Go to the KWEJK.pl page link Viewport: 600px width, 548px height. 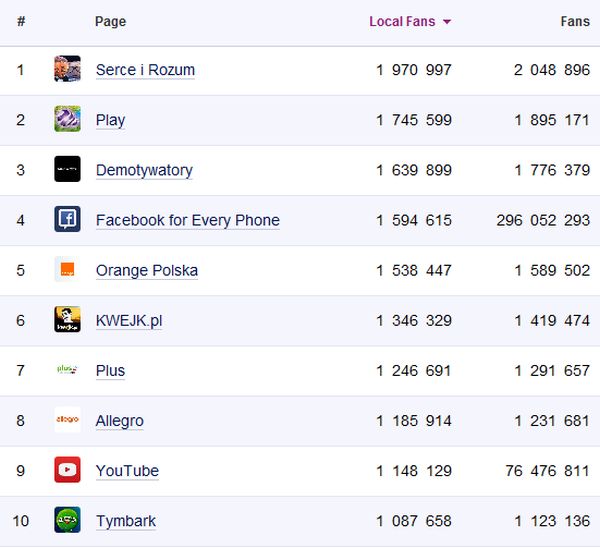point(129,320)
